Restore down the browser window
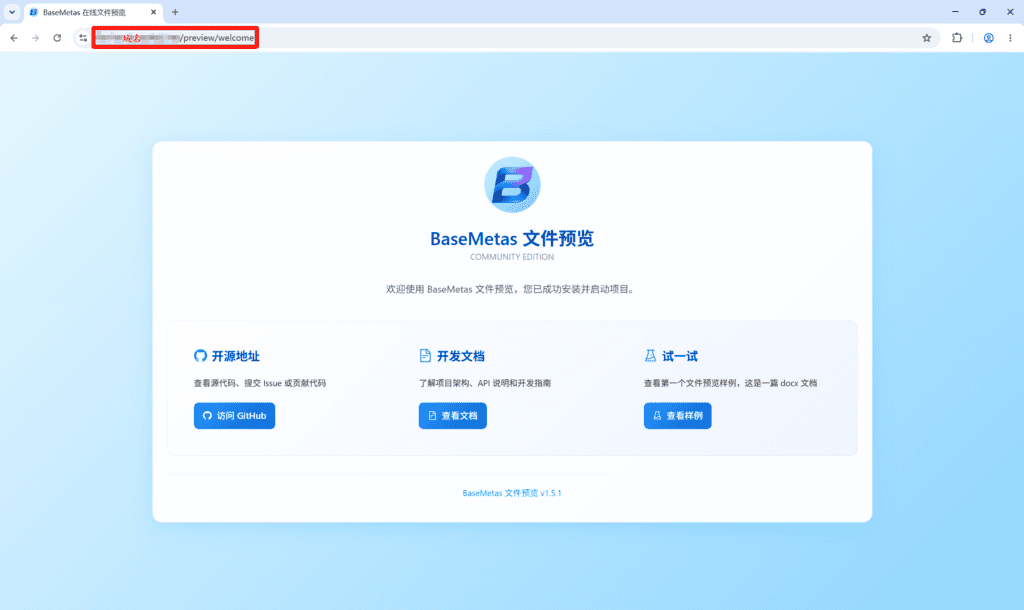Screen dimensions: 1024x610 [x=982, y=12]
